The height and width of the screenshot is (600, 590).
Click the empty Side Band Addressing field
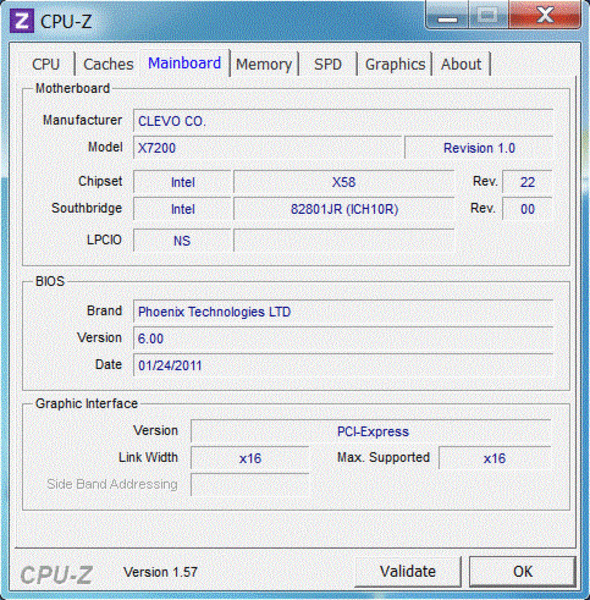[x=250, y=485]
